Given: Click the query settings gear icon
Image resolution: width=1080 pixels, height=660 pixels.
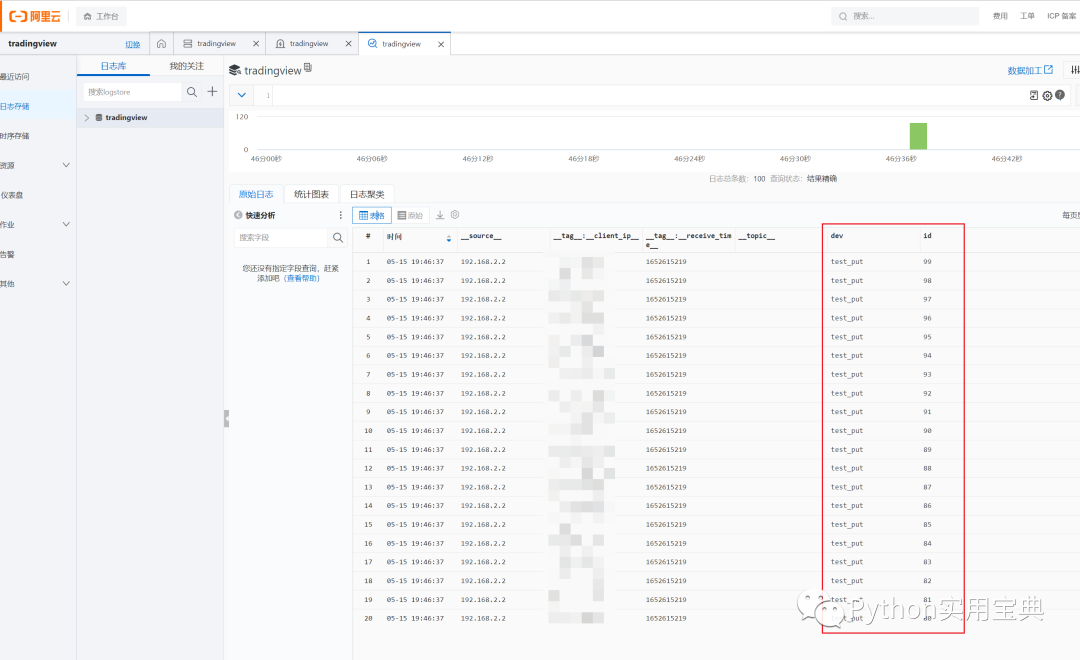Looking at the screenshot, I should pyautogui.click(x=1047, y=96).
